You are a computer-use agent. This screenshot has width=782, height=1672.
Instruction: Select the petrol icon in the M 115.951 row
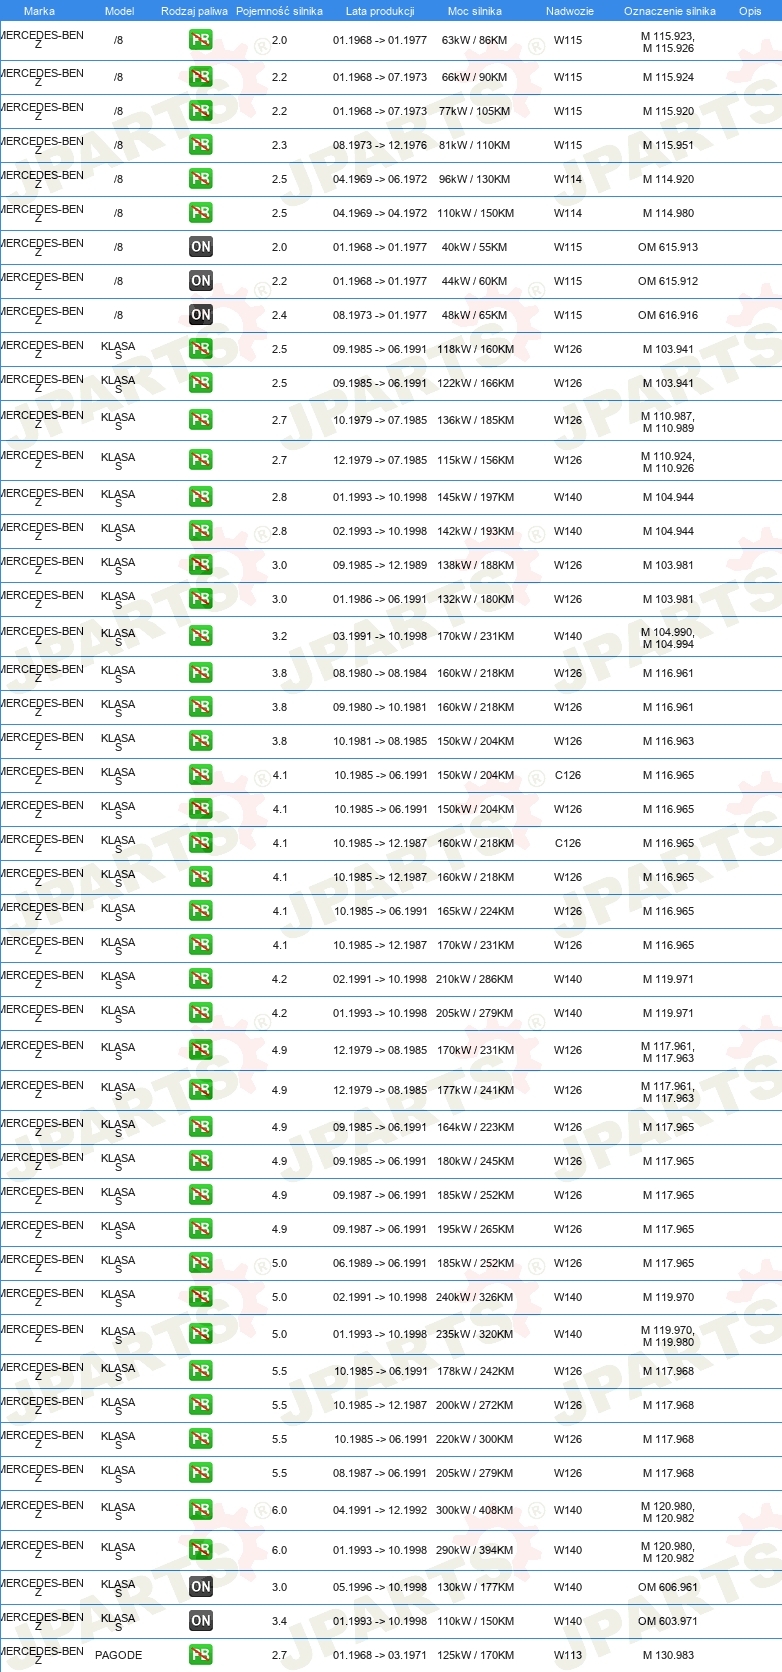tap(201, 145)
